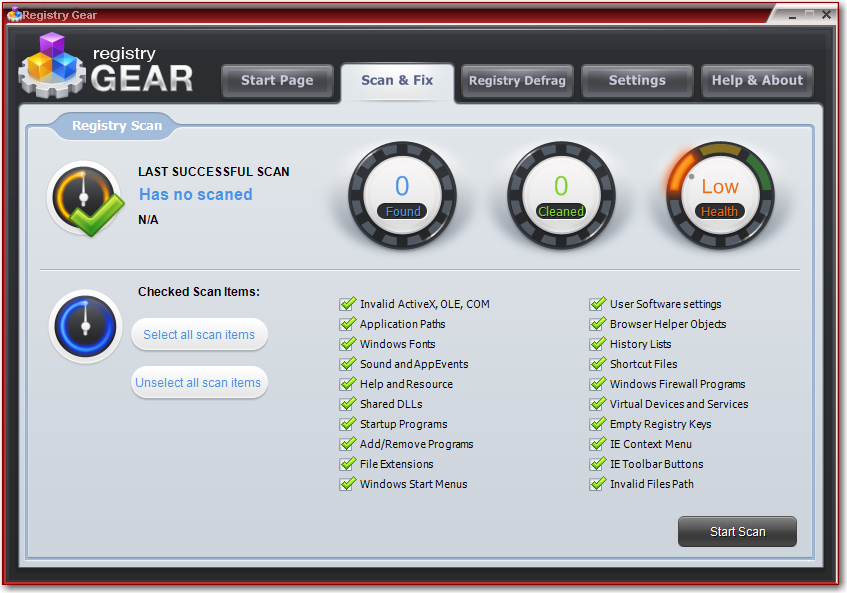Toggle Windows Firewall Programs checkbox
The image size is (847, 593).
(598, 384)
